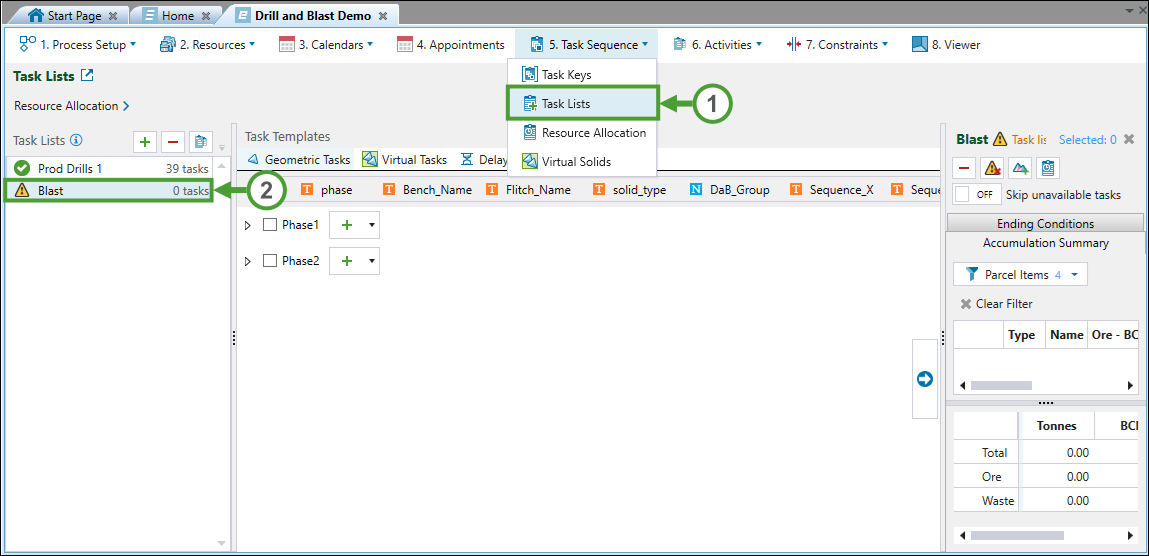Click the Tonnes table bottom horizontal scrollbar
Screen dimensions: 1149x556
pos(1045,535)
